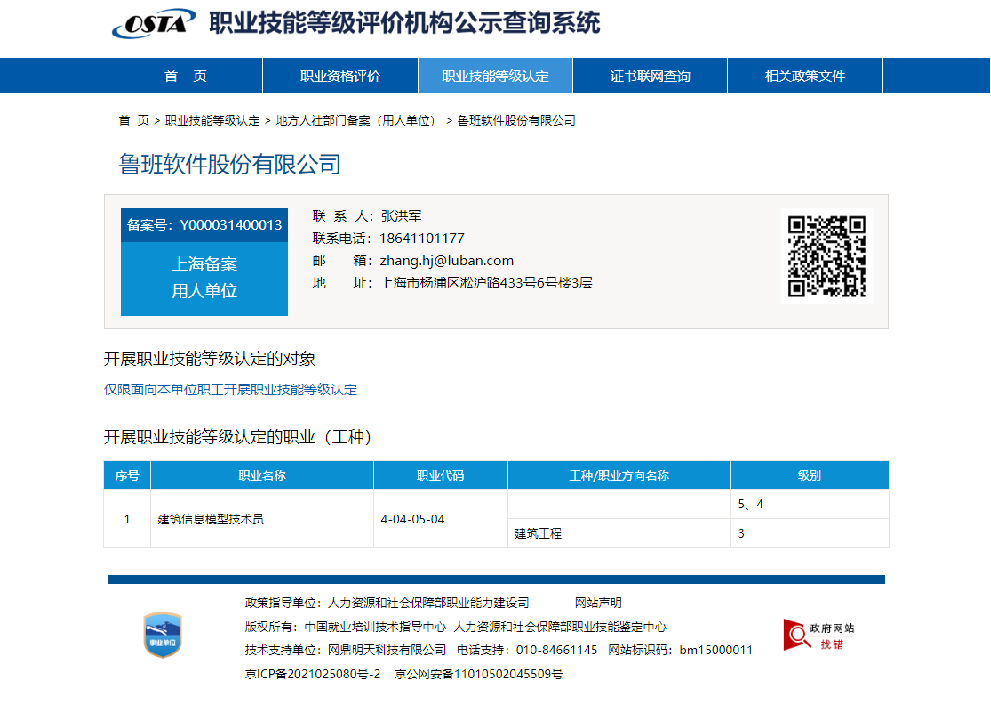Click contact name 张洪军

401,216
